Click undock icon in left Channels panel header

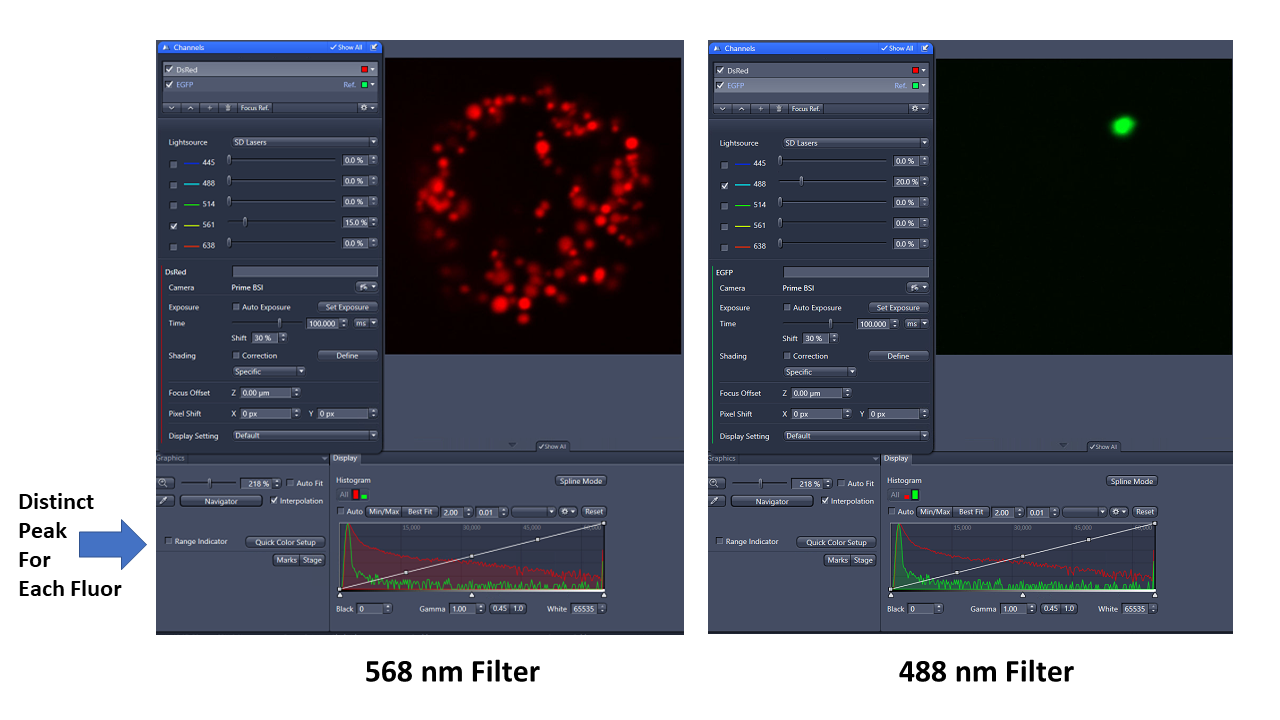[373, 47]
